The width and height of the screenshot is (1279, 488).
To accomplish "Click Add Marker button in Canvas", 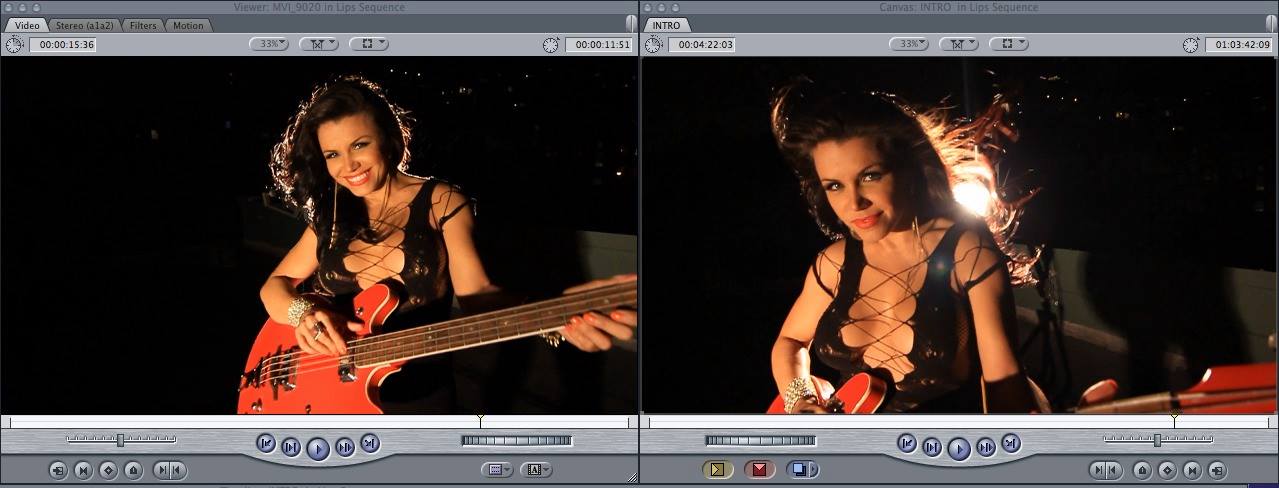I will [x=1142, y=470].
